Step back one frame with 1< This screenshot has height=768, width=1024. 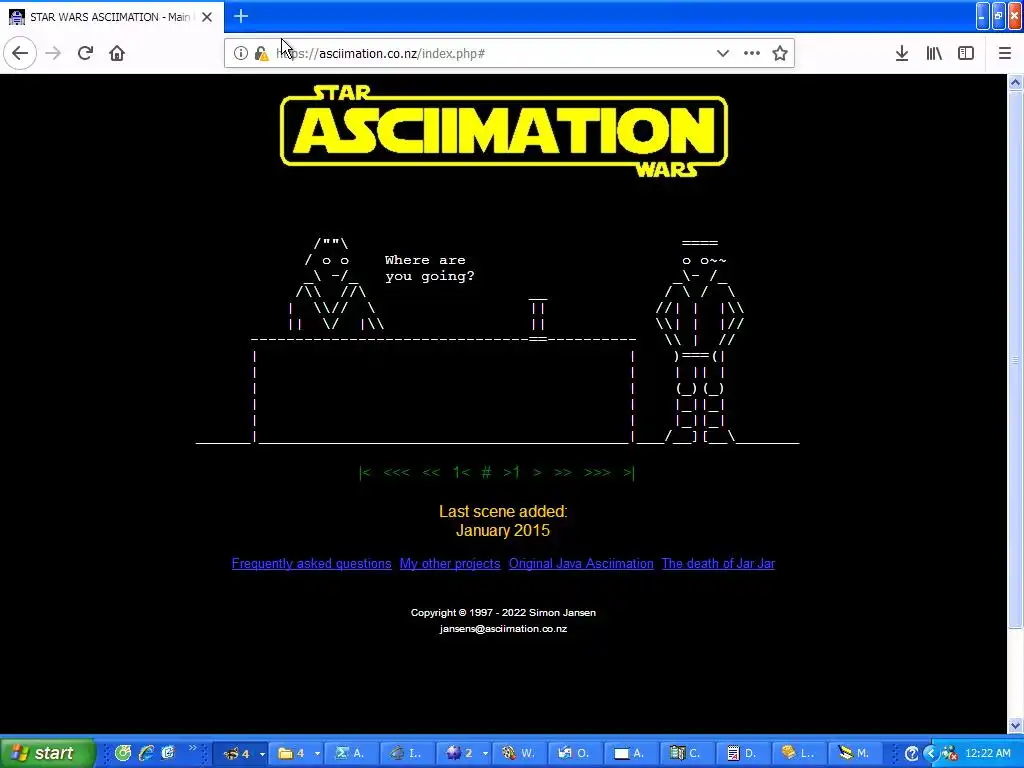point(461,472)
